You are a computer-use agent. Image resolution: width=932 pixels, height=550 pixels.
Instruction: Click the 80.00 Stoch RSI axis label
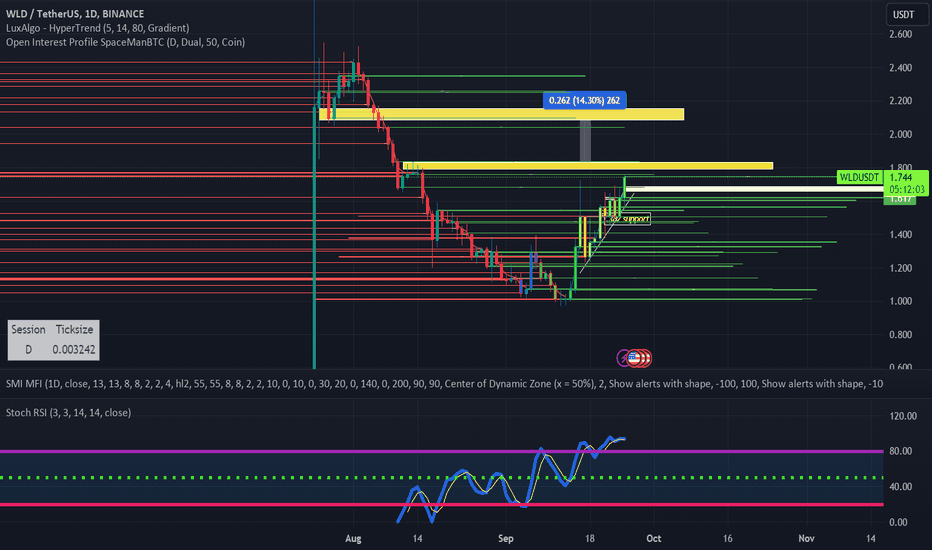(x=900, y=451)
